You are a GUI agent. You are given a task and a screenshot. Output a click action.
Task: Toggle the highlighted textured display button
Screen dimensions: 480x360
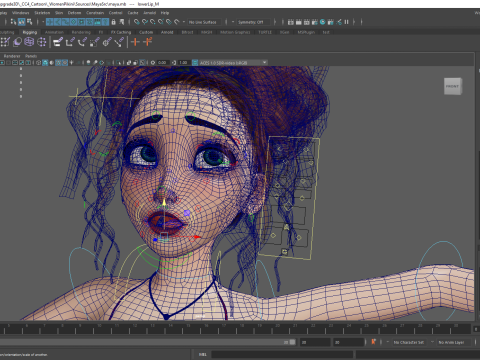(65, 63)
